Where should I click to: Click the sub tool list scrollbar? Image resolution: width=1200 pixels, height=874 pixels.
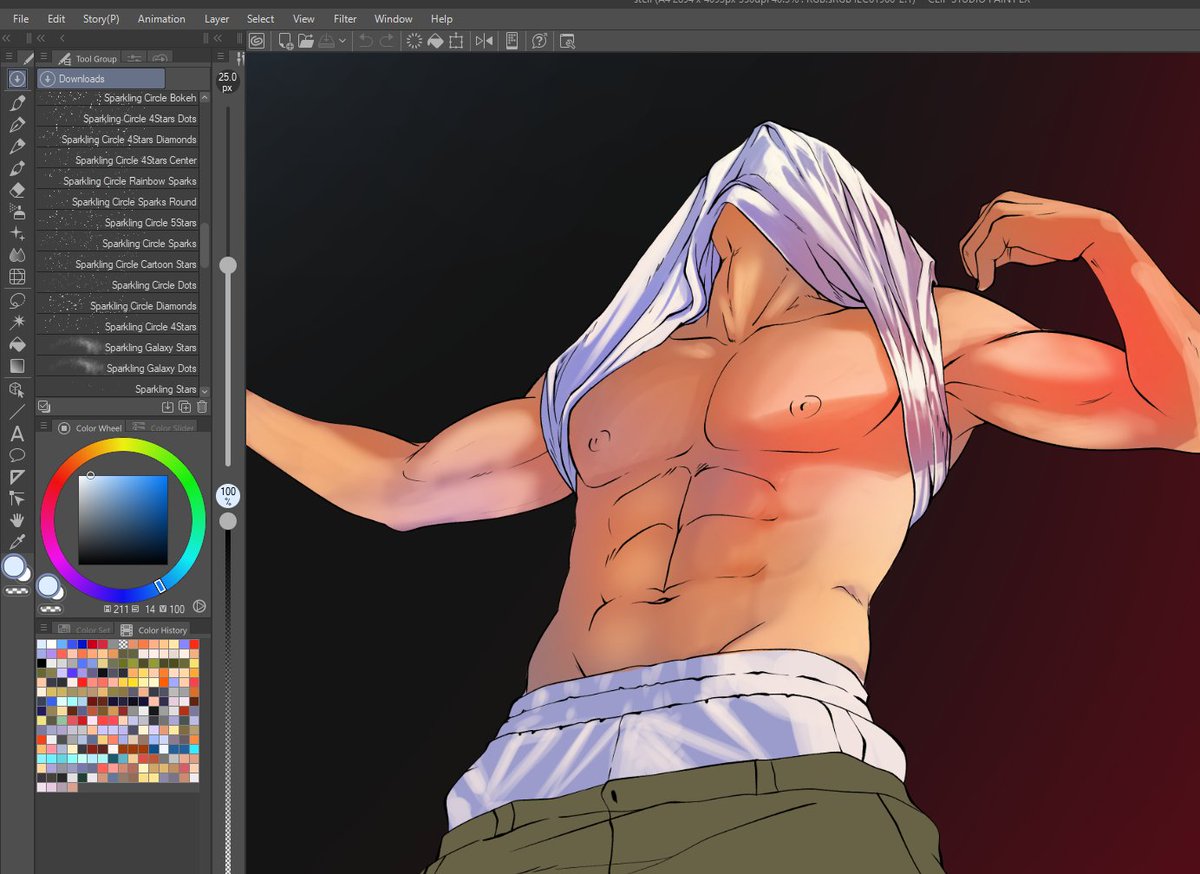205,245
